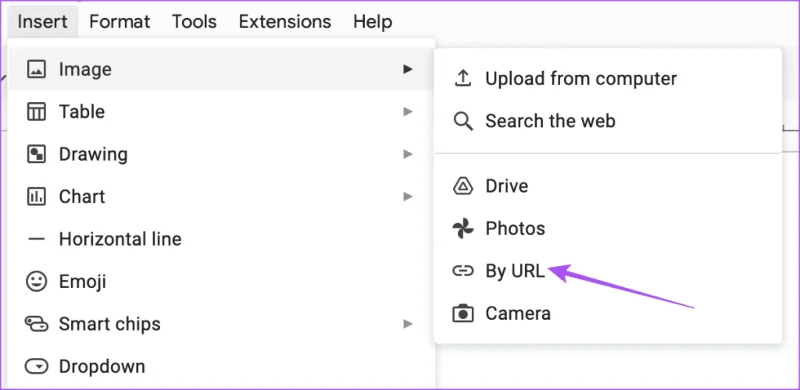The height and width of the screenshot is (390, 800).
Task: Click the Smart chips icon
Action: pos(36,324)
